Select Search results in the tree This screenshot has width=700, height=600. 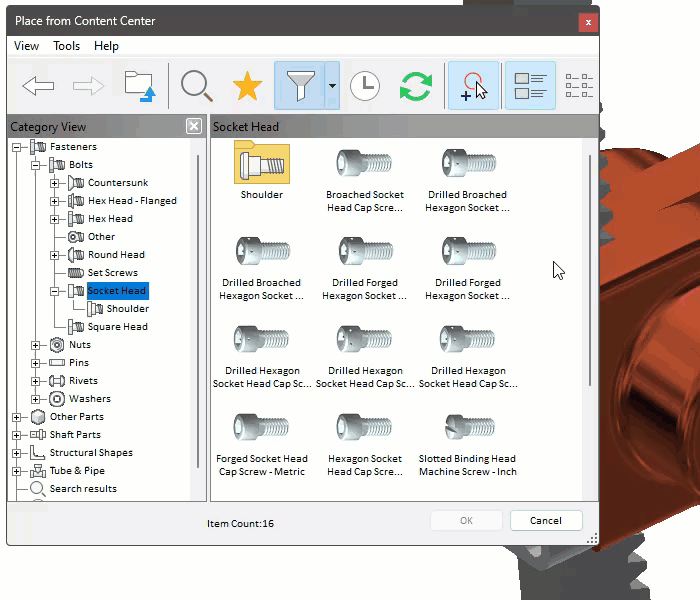(83, 488)
